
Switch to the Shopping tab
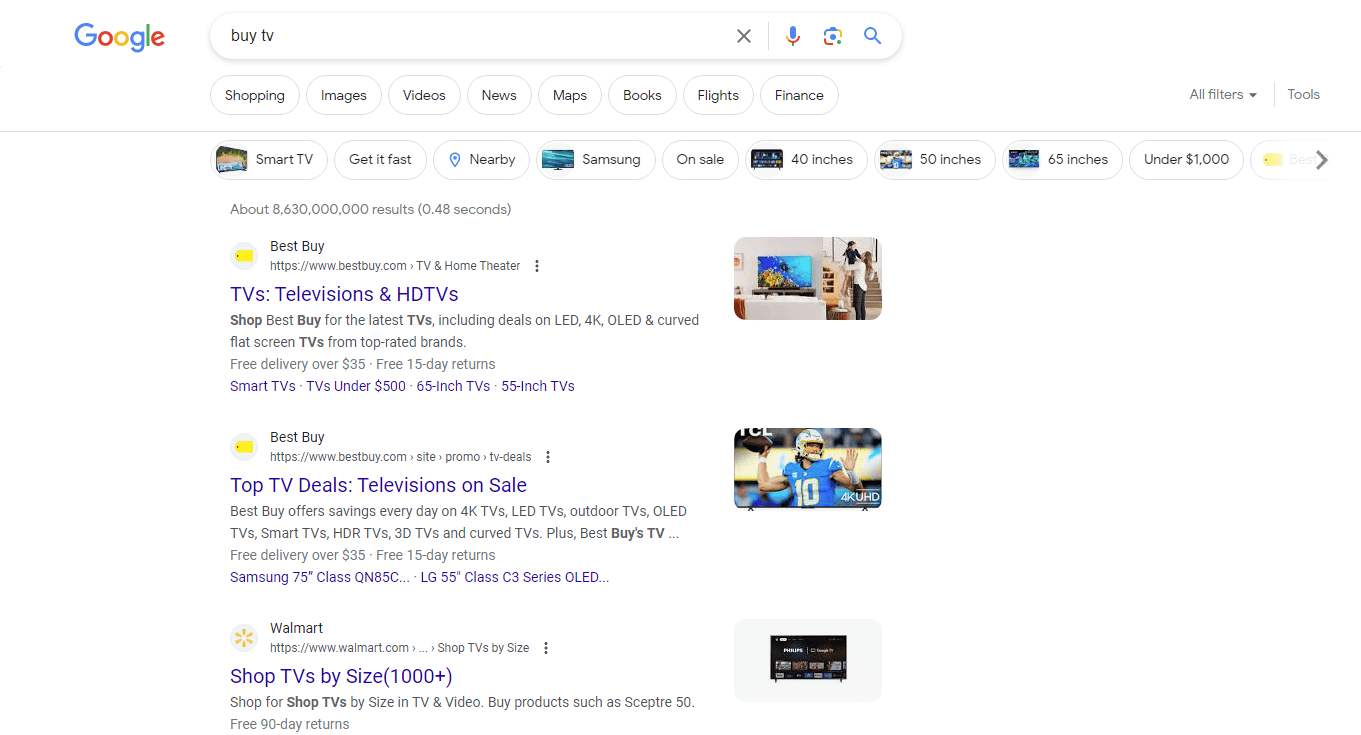255,95
